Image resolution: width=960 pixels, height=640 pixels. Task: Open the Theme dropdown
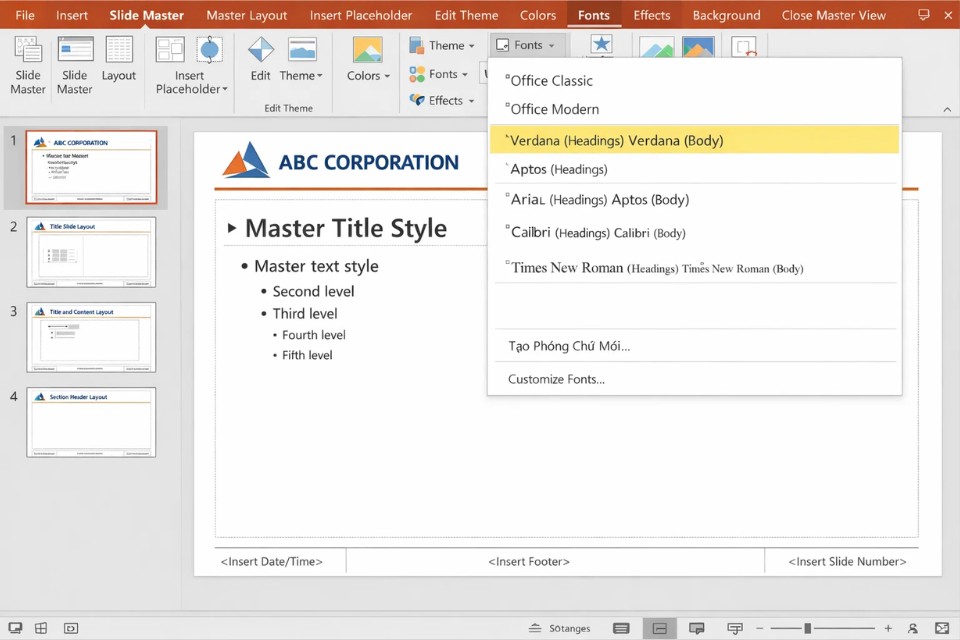coord(444,45)
